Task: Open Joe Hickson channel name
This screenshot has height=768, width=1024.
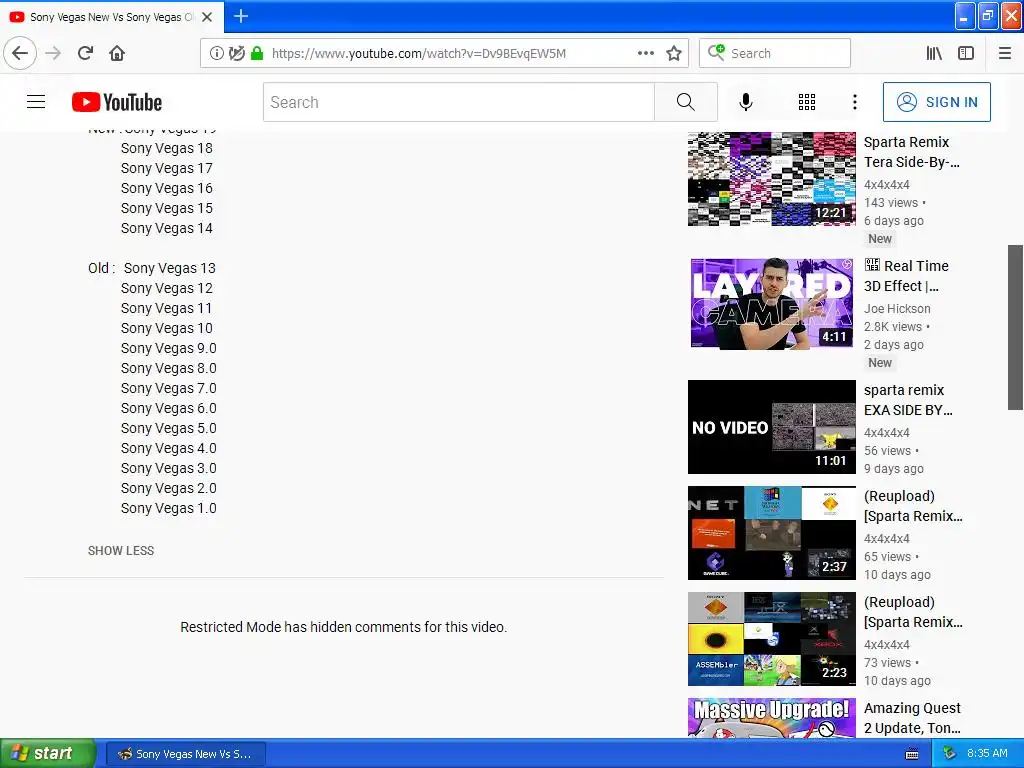Action: [897, 308]
